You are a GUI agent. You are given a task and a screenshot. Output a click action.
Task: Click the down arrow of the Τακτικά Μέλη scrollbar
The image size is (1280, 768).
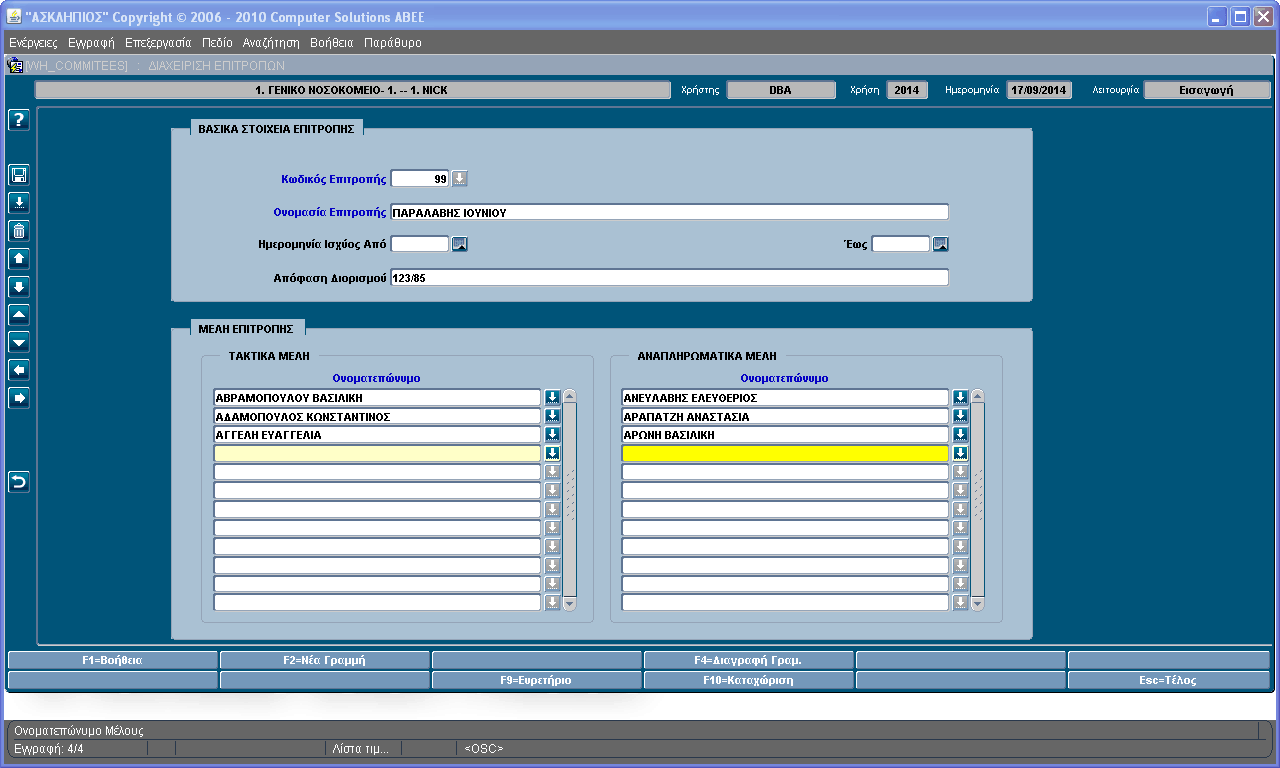570,604
